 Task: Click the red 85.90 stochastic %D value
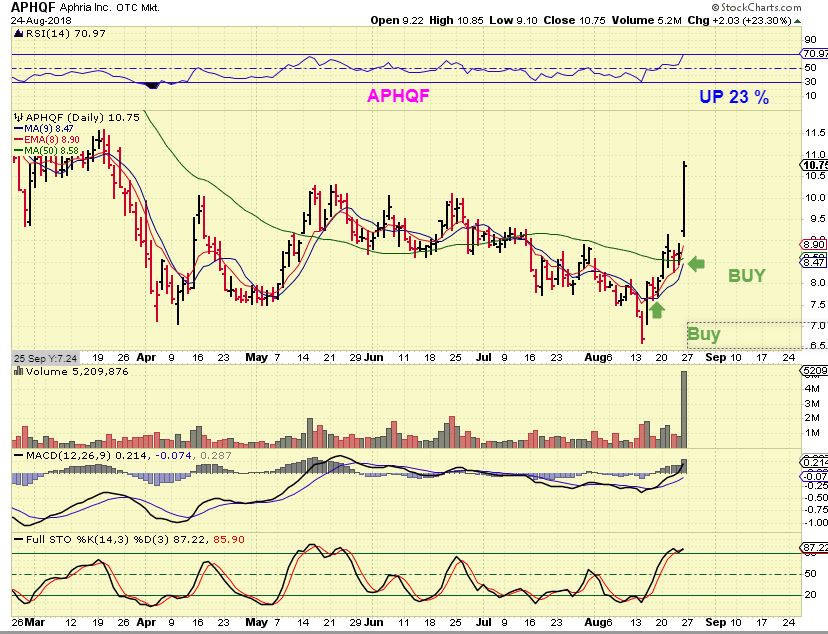[229, 540]
